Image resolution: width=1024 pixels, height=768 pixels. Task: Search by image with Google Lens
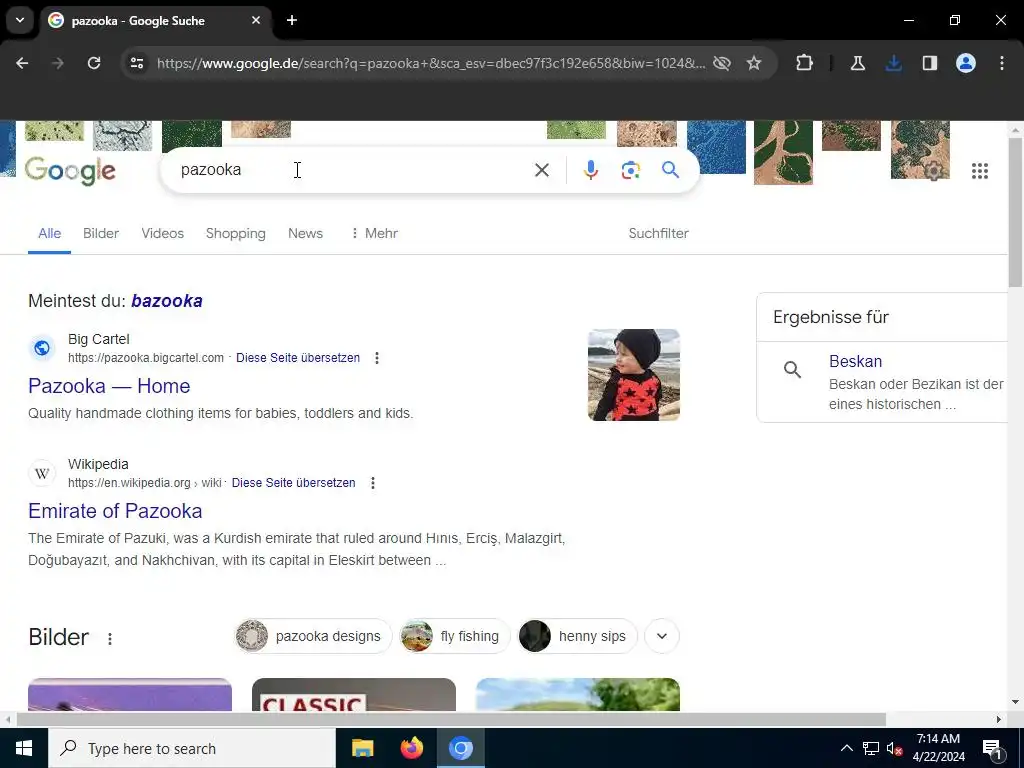[630, 170]
